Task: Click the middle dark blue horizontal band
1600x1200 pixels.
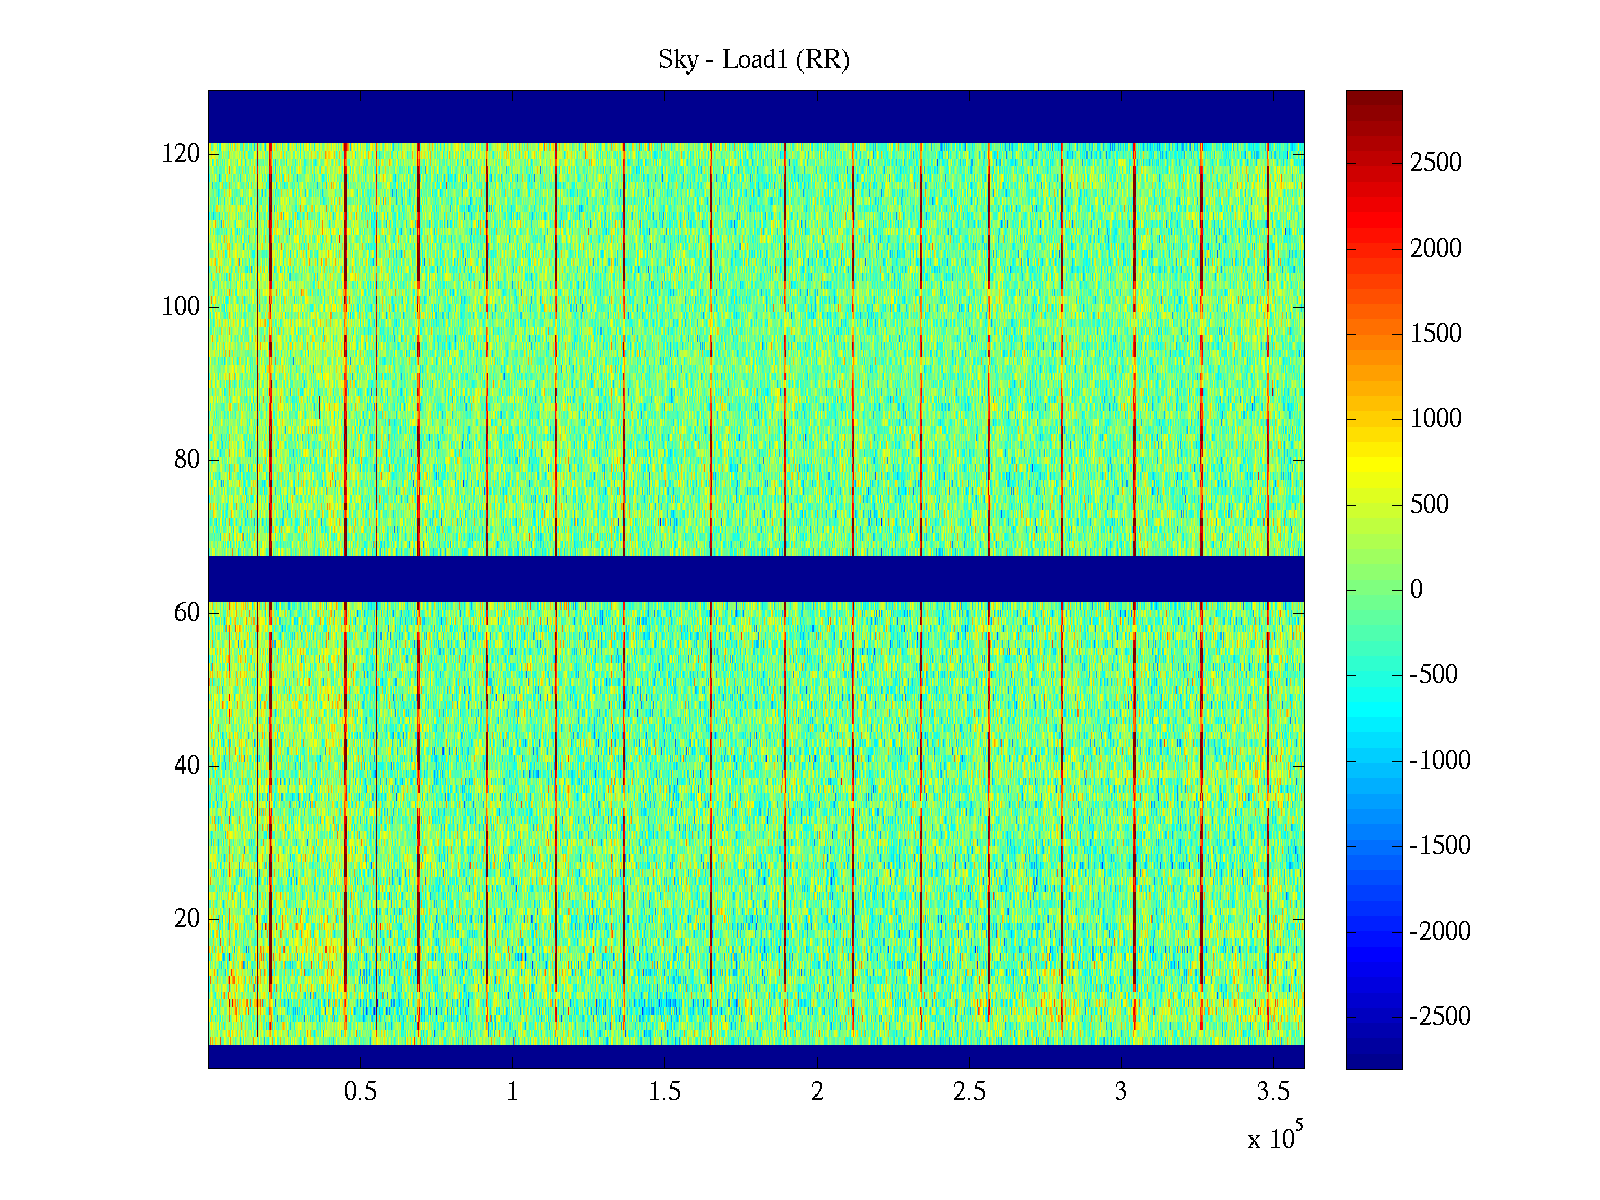Action: (756, 578)
